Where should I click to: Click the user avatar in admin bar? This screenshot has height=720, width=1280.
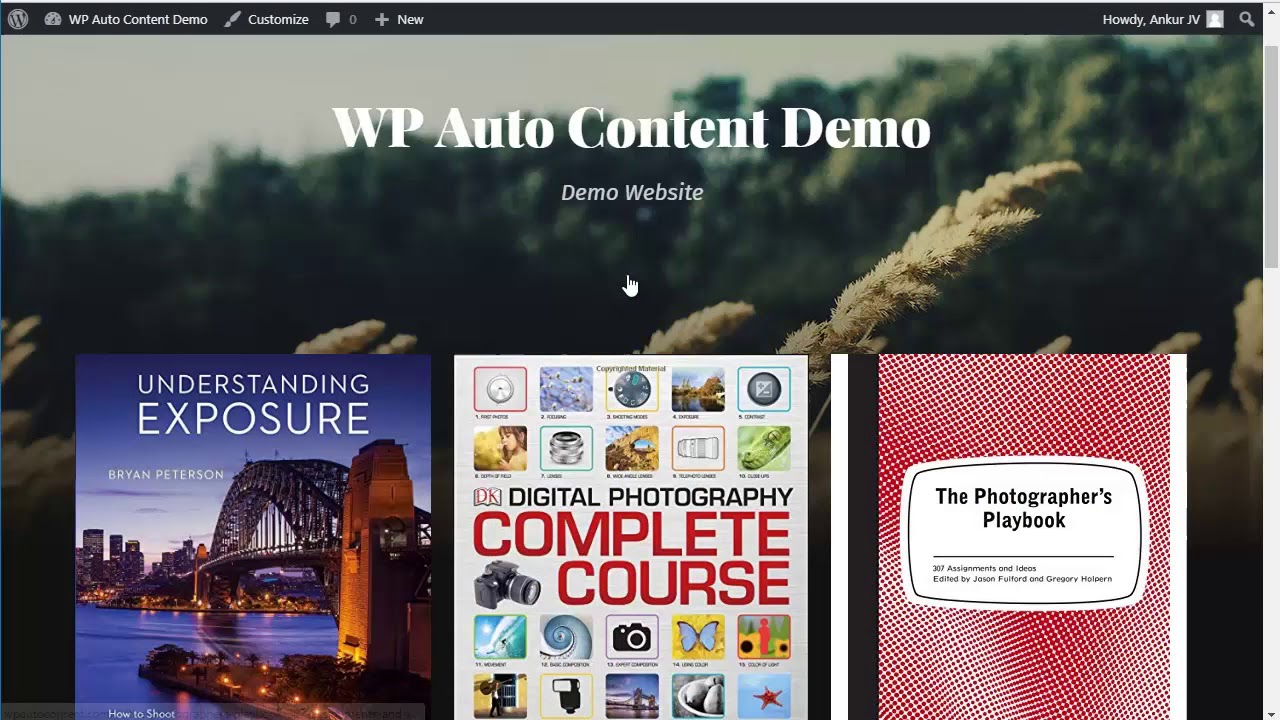[1215, 19]
